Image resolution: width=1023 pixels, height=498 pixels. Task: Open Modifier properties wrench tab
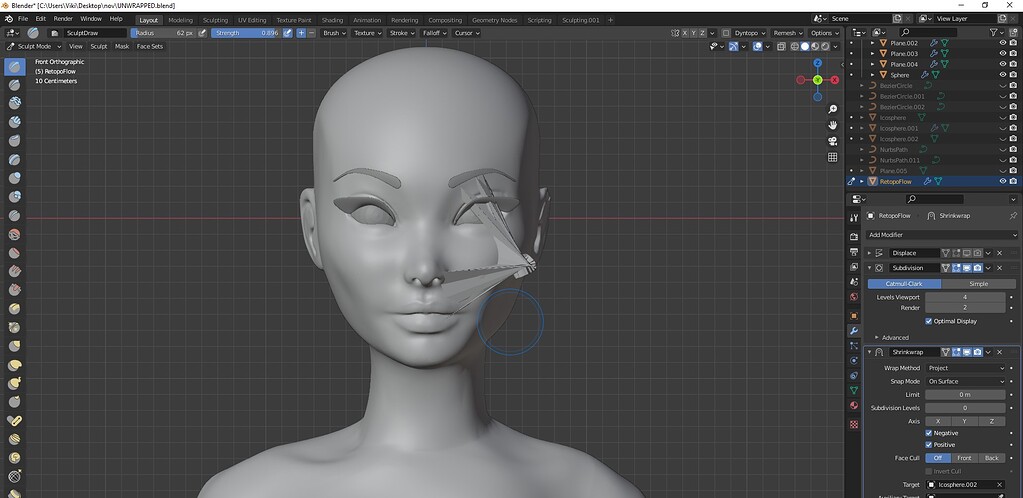[x=854, y=331]
